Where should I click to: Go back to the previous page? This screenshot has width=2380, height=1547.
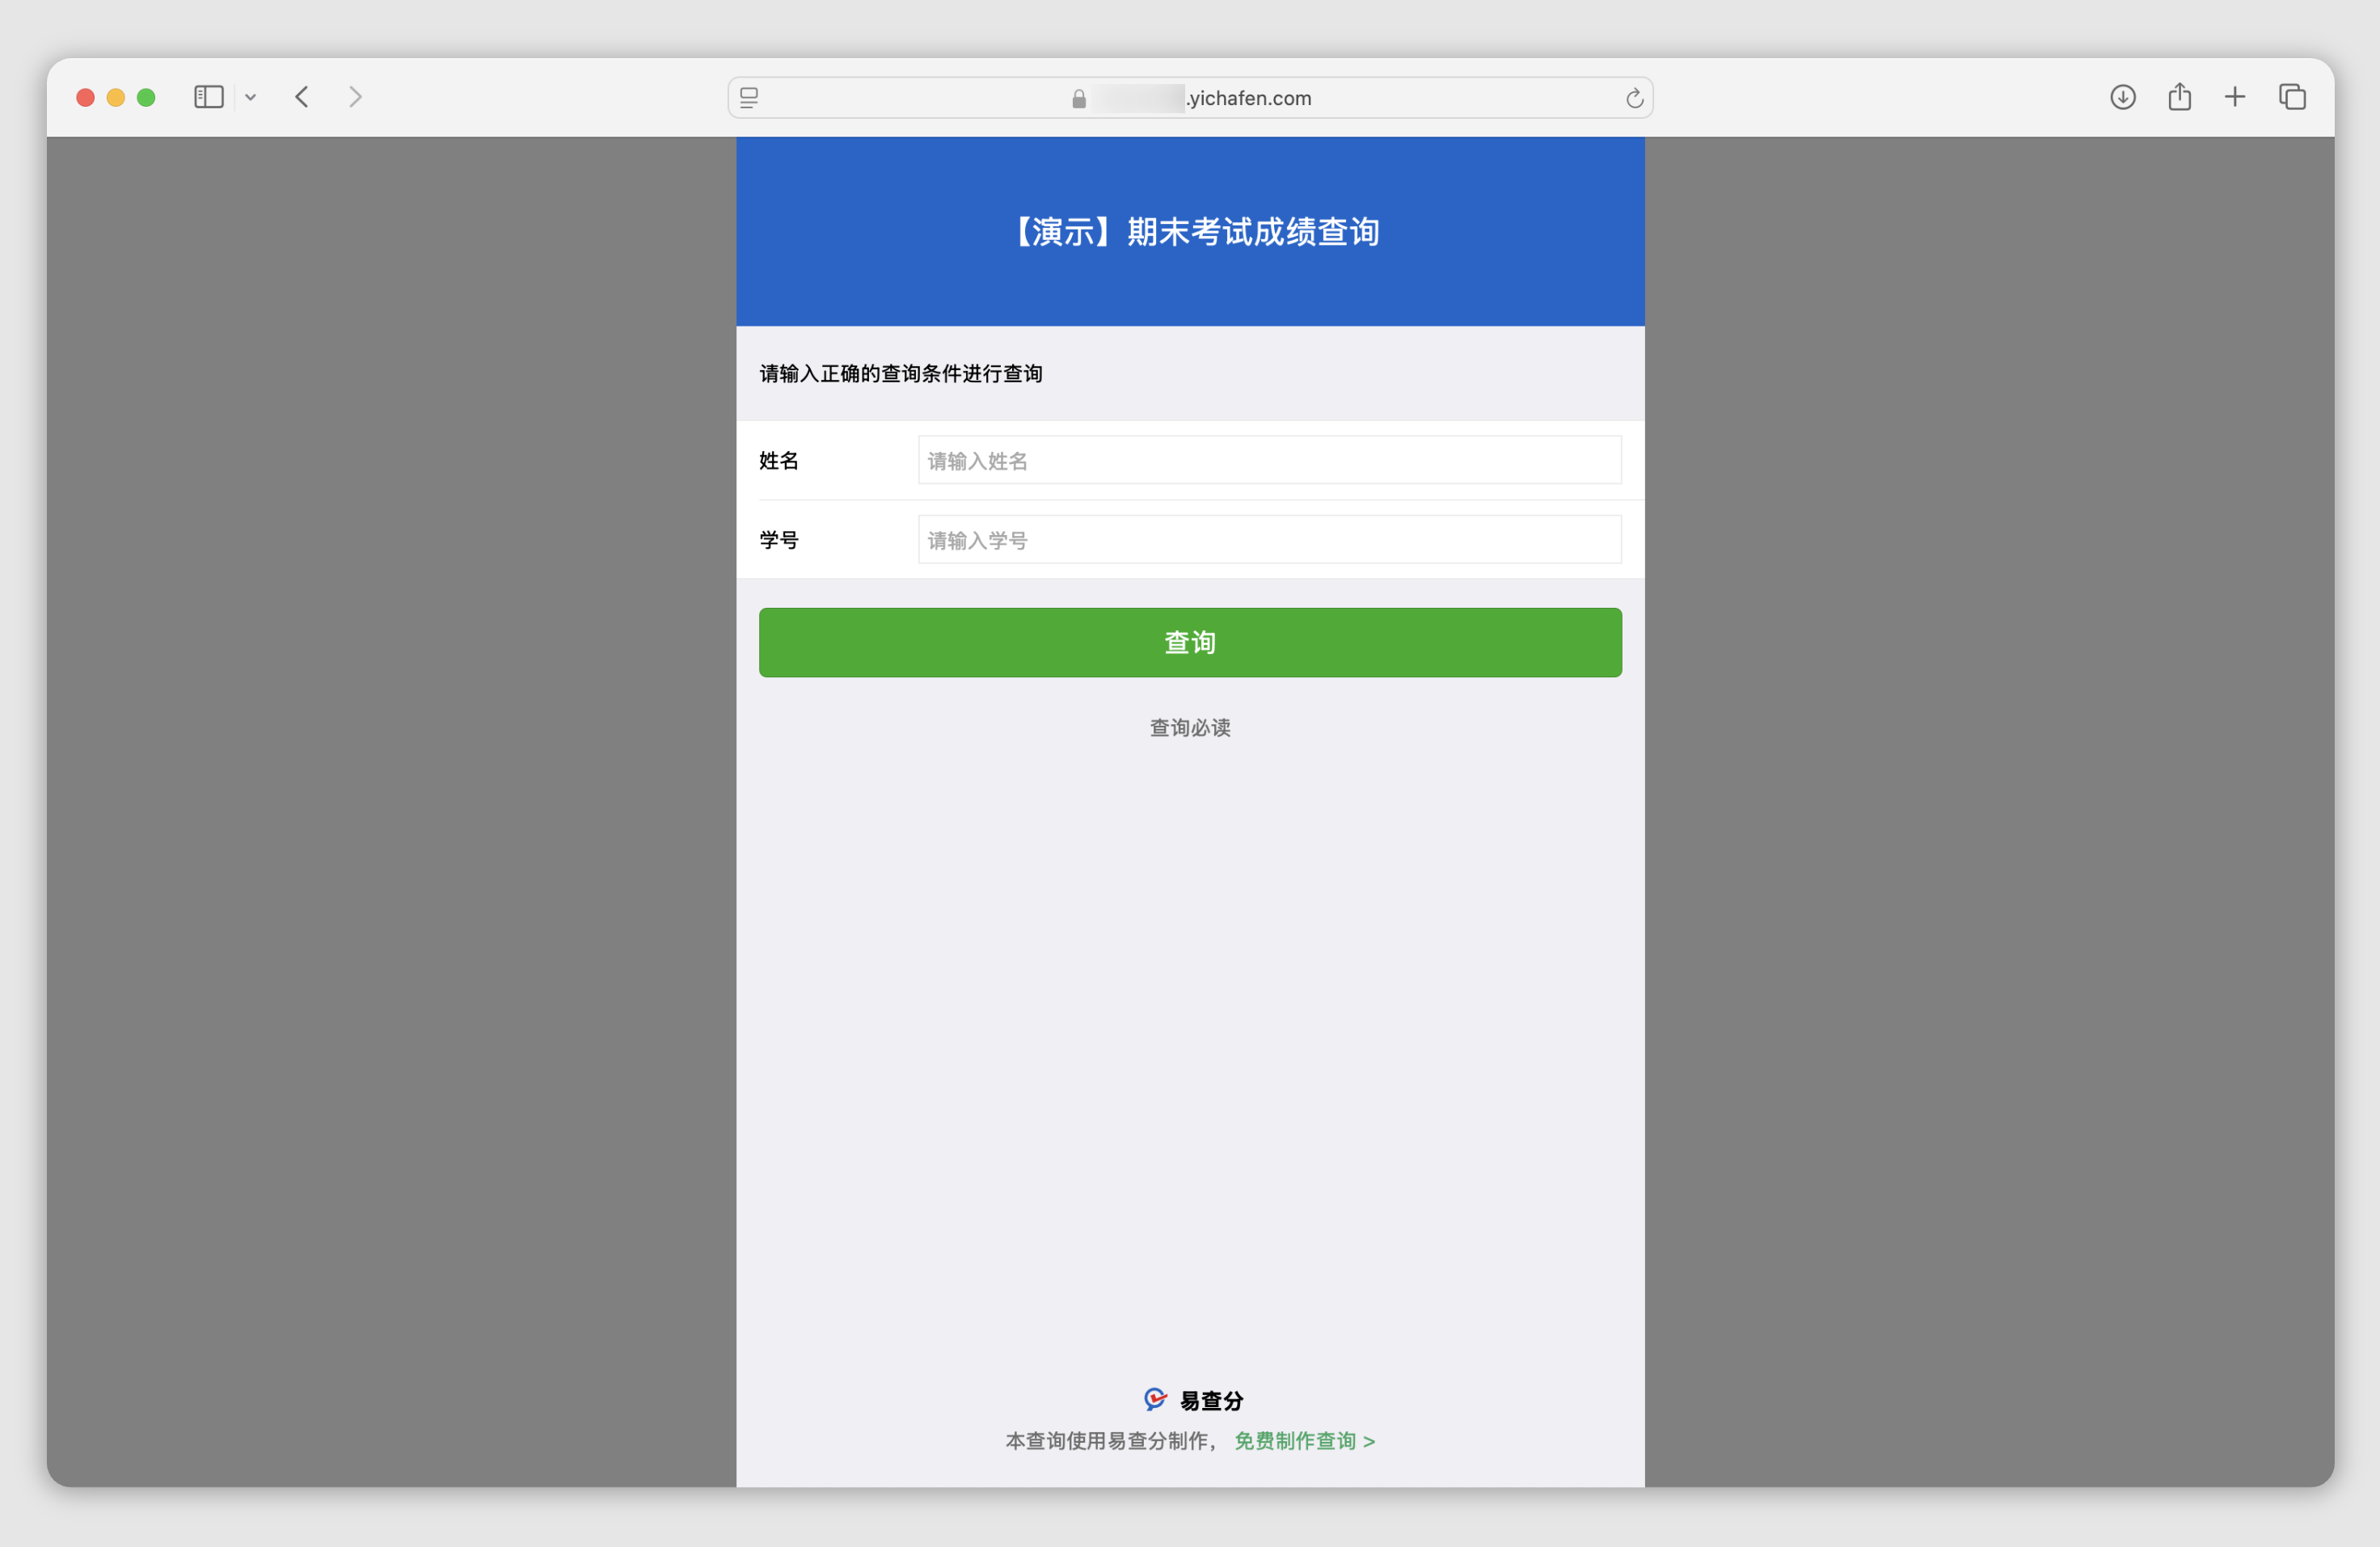point(302,97)
